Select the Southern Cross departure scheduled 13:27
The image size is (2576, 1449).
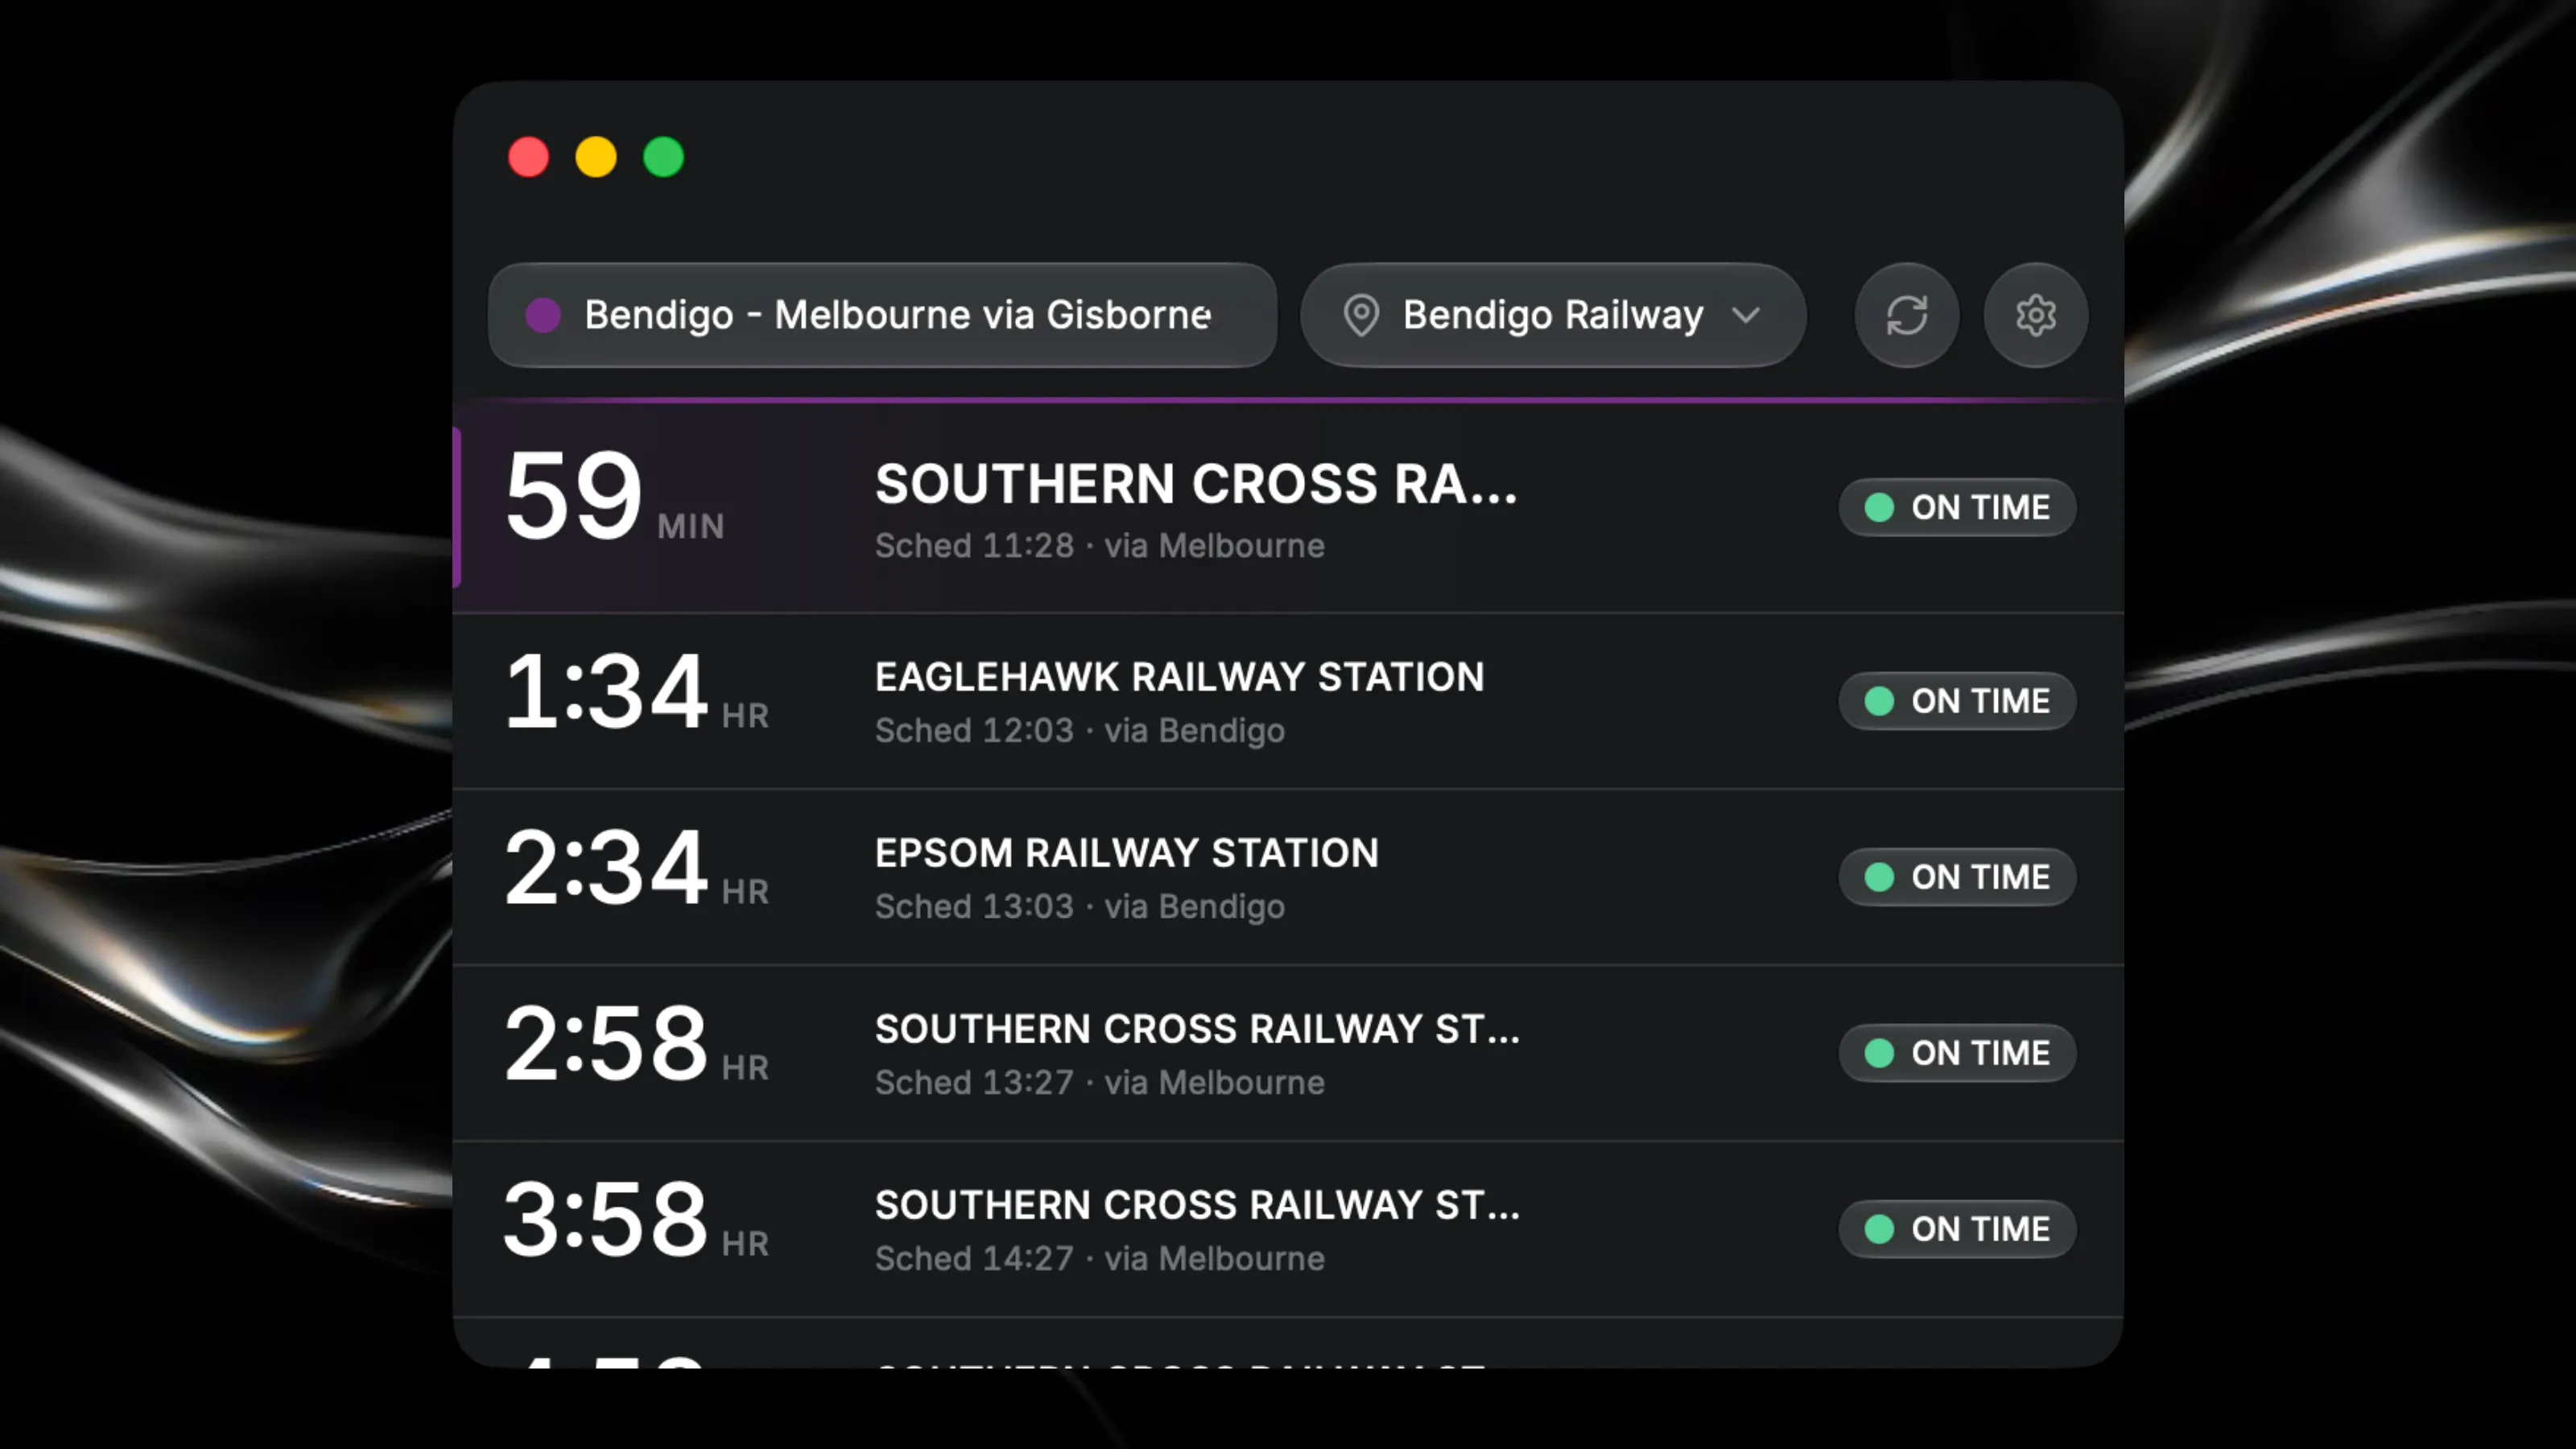tap(1288, 1053)
